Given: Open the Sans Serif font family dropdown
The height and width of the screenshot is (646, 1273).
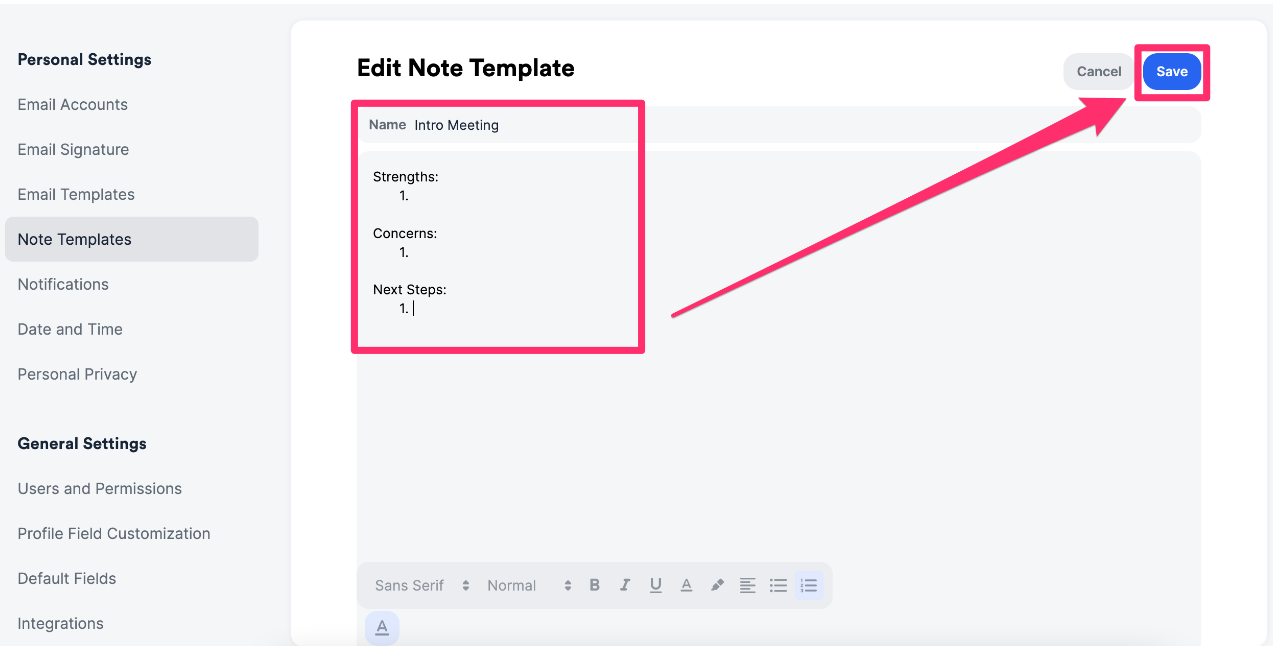Looking at the screenshot, I should click(410, 585).
